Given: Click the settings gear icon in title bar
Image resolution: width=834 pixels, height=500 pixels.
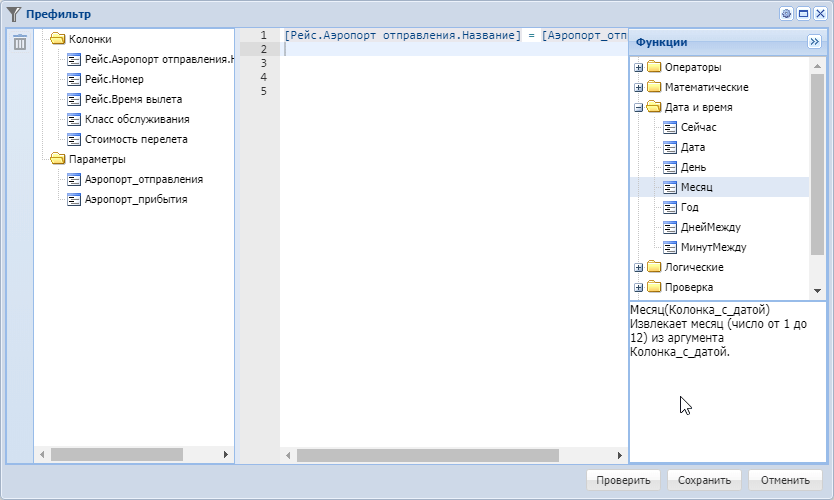Looking at the screenshot, I should coord(786,14).
